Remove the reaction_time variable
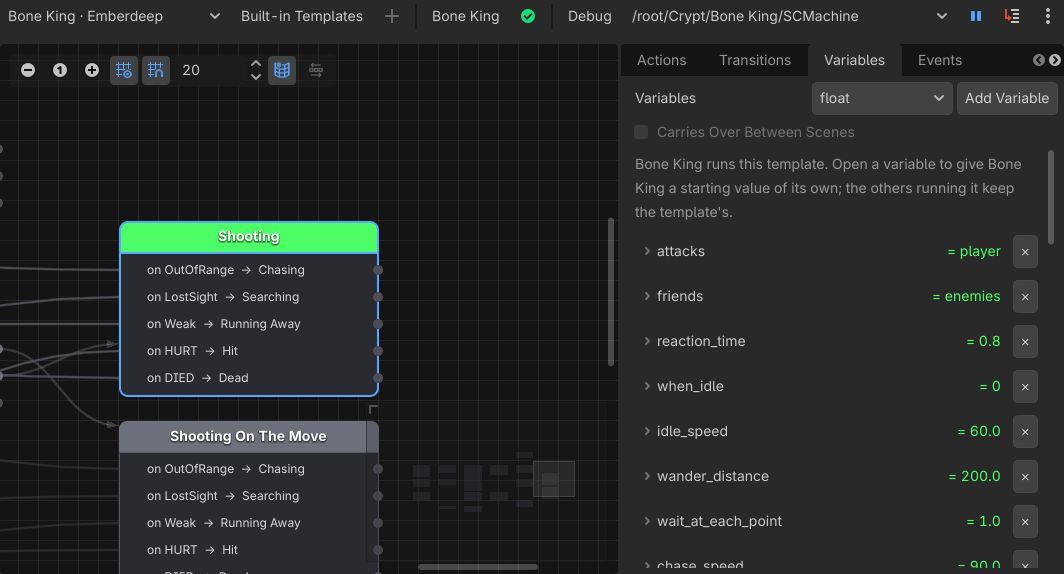1064x574 pixels. [1025, 342]
